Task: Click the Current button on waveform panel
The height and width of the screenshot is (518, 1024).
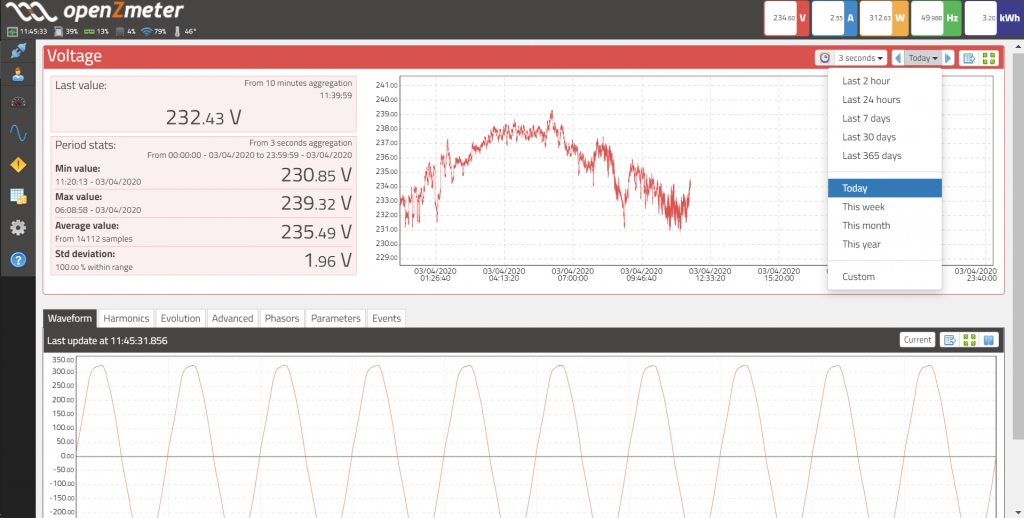Action: click(x=918, y=340)
